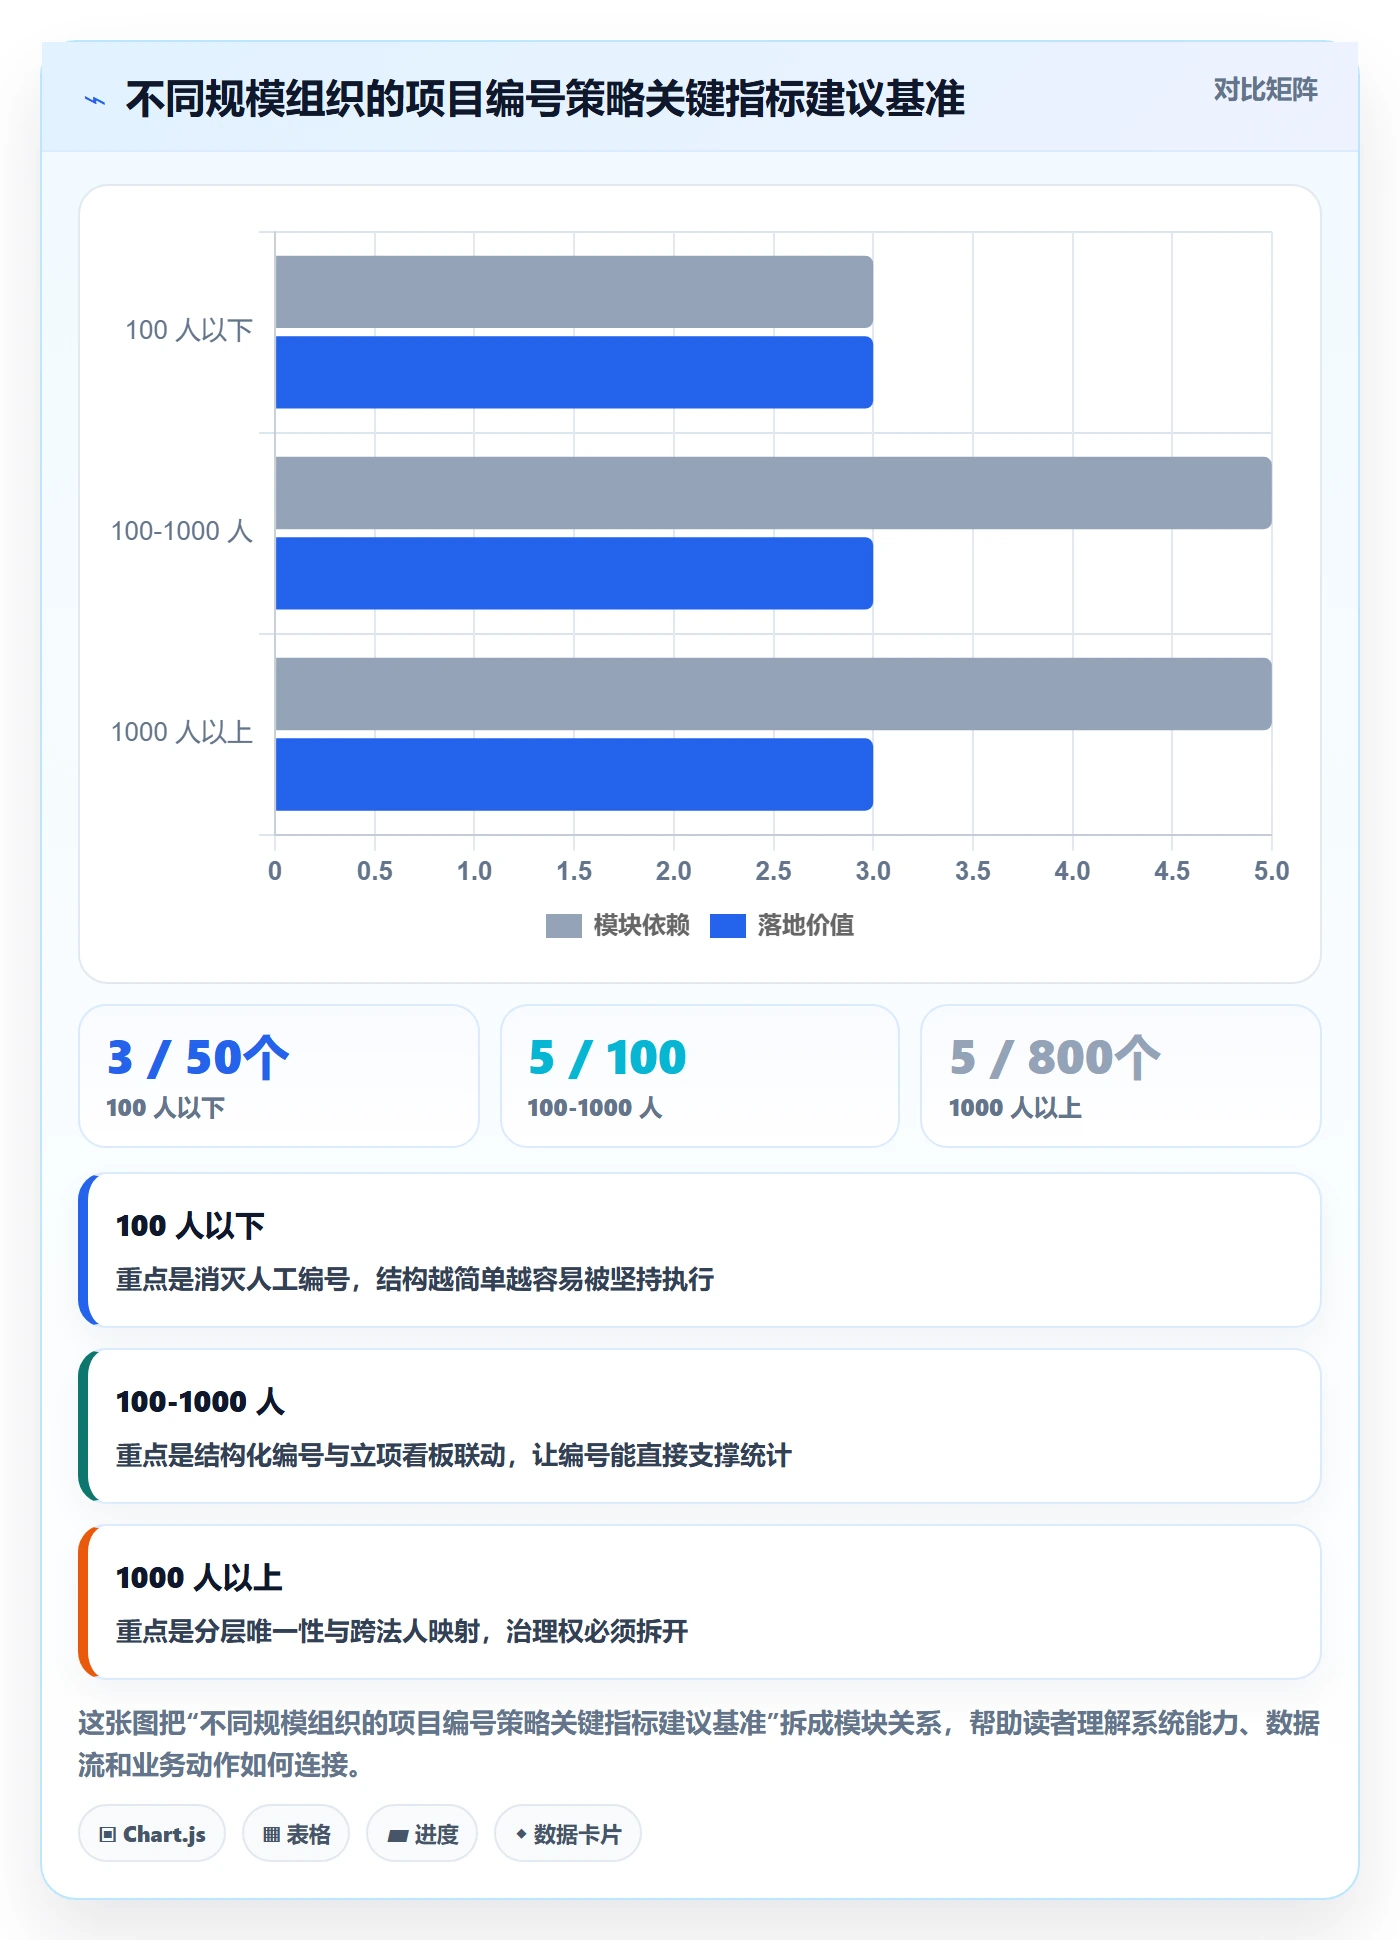Click the blue 落地价值 legend swatch

coord(728,926)
